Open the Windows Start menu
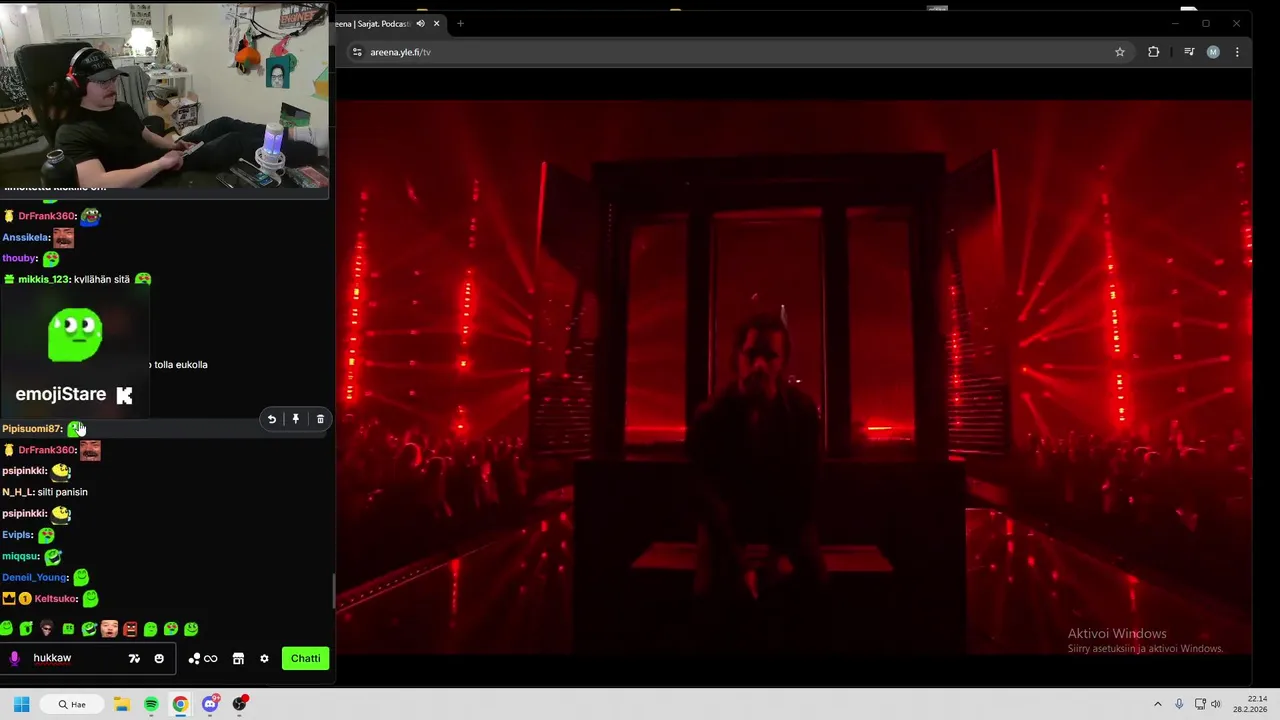 click(x=21, y=704)
